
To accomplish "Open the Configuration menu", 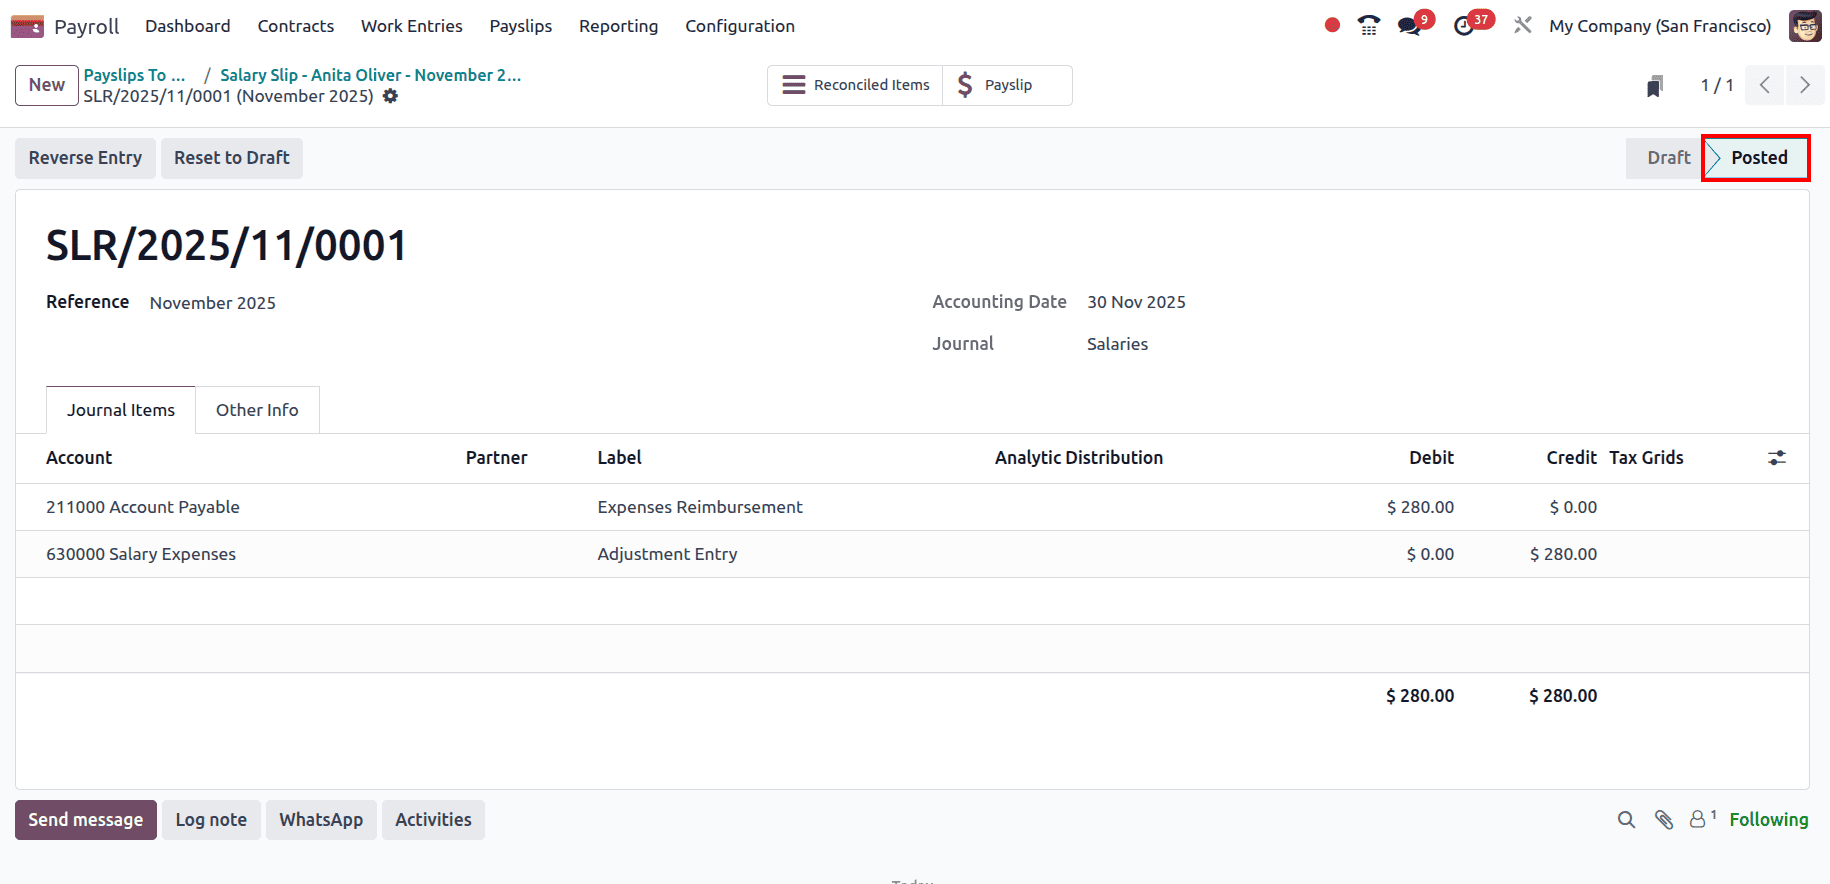I will pyautogui.click(x=740, y=26).
